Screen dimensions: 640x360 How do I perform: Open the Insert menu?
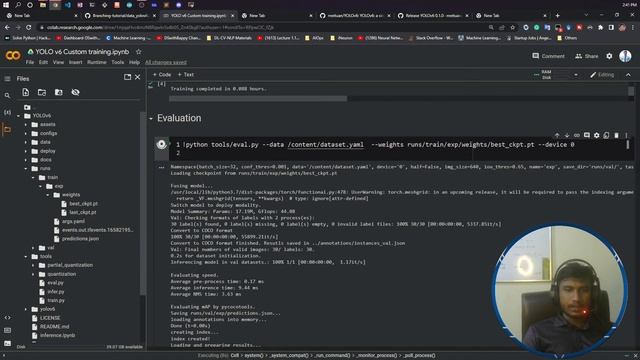76,62
